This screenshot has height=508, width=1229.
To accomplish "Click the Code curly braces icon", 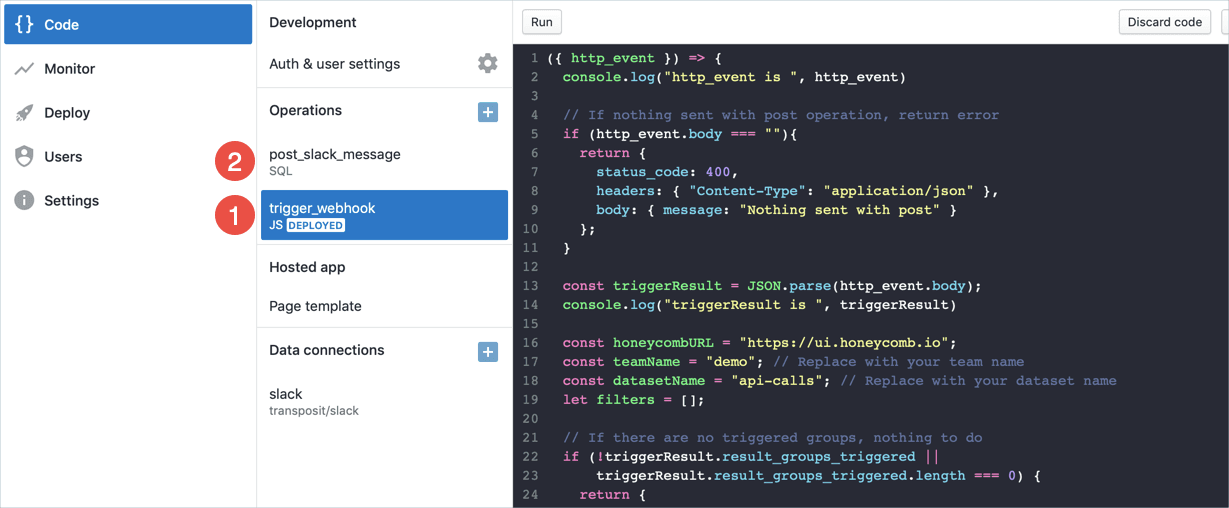I will coord(24,24).
